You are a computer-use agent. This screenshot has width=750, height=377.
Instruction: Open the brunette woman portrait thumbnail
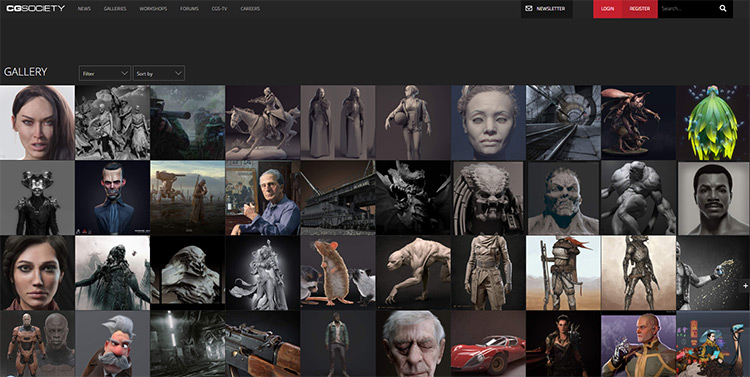click(x=37, y=122)
